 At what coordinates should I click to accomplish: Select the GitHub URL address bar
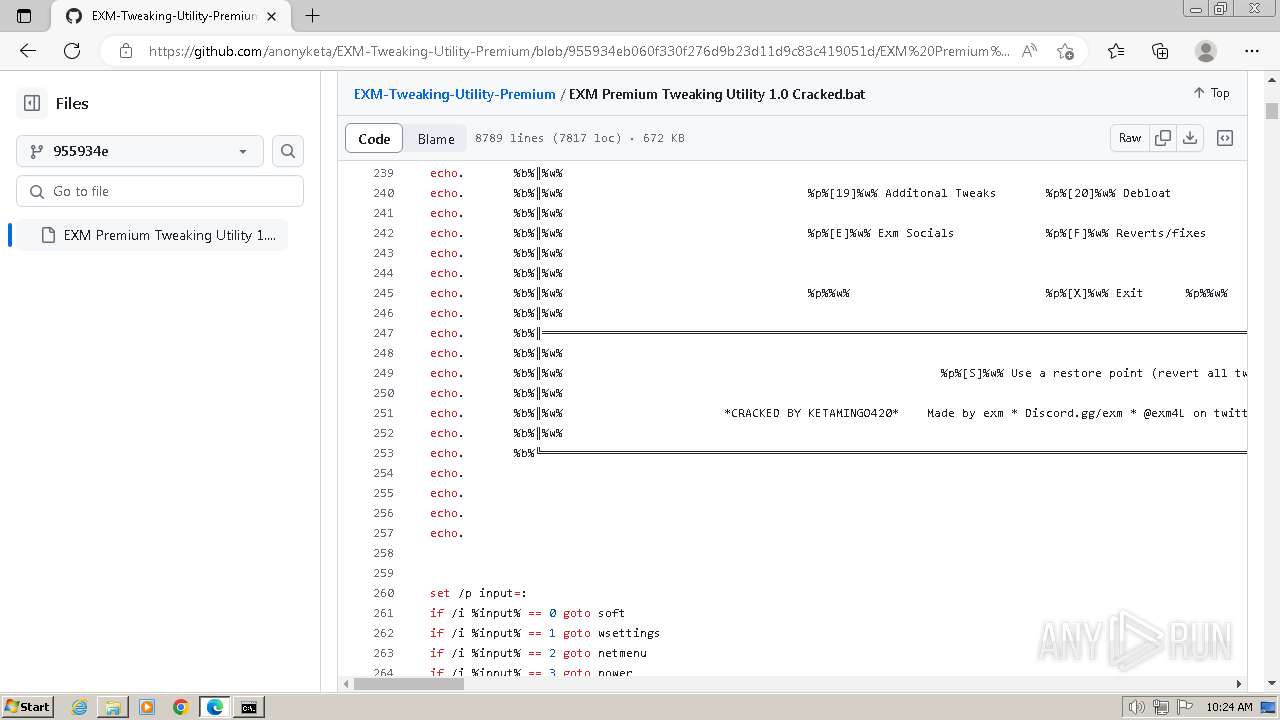[578, 51]
